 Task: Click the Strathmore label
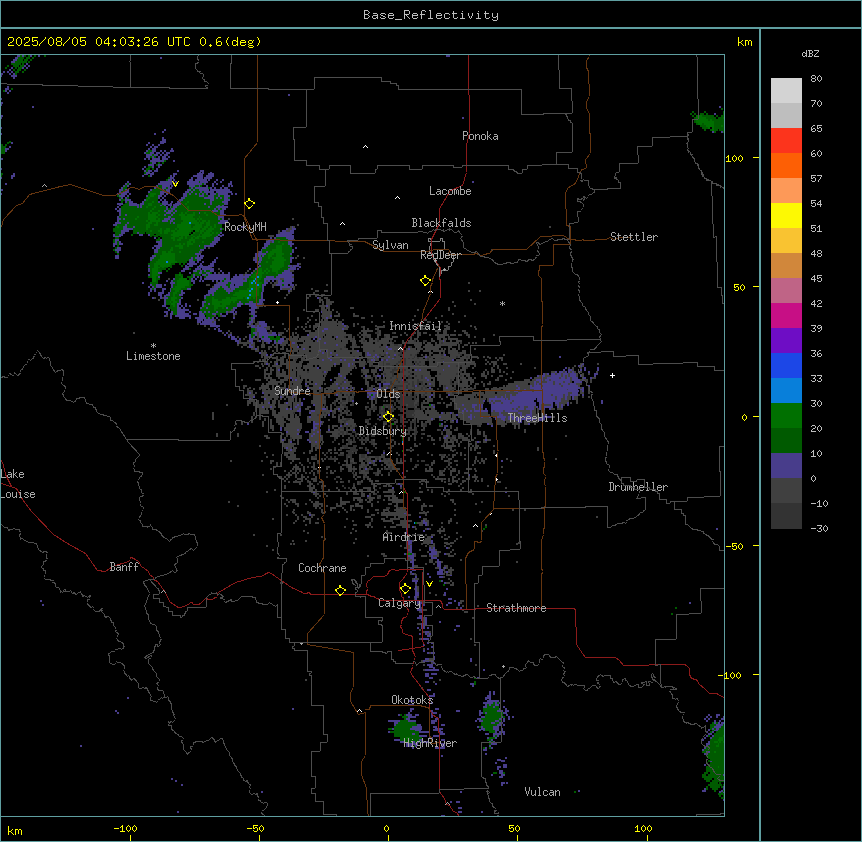tap(516, 608)
